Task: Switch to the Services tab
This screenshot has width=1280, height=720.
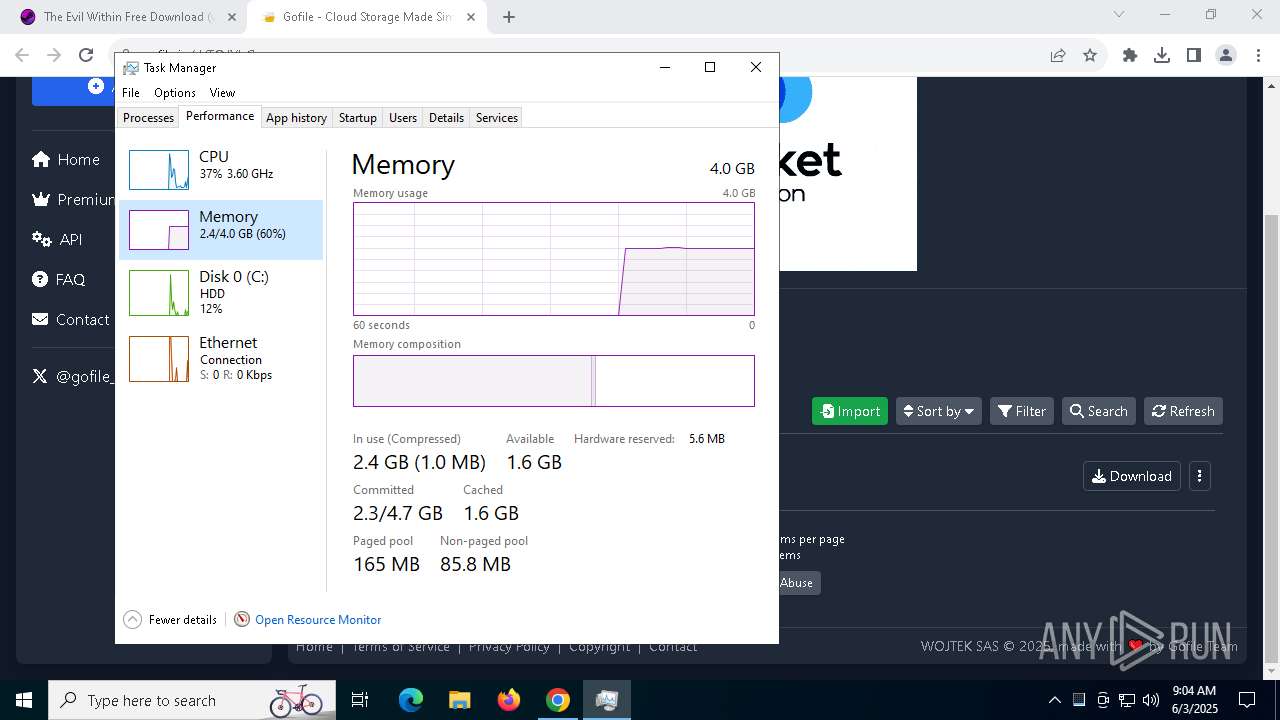Action: [x=497, y=117]
